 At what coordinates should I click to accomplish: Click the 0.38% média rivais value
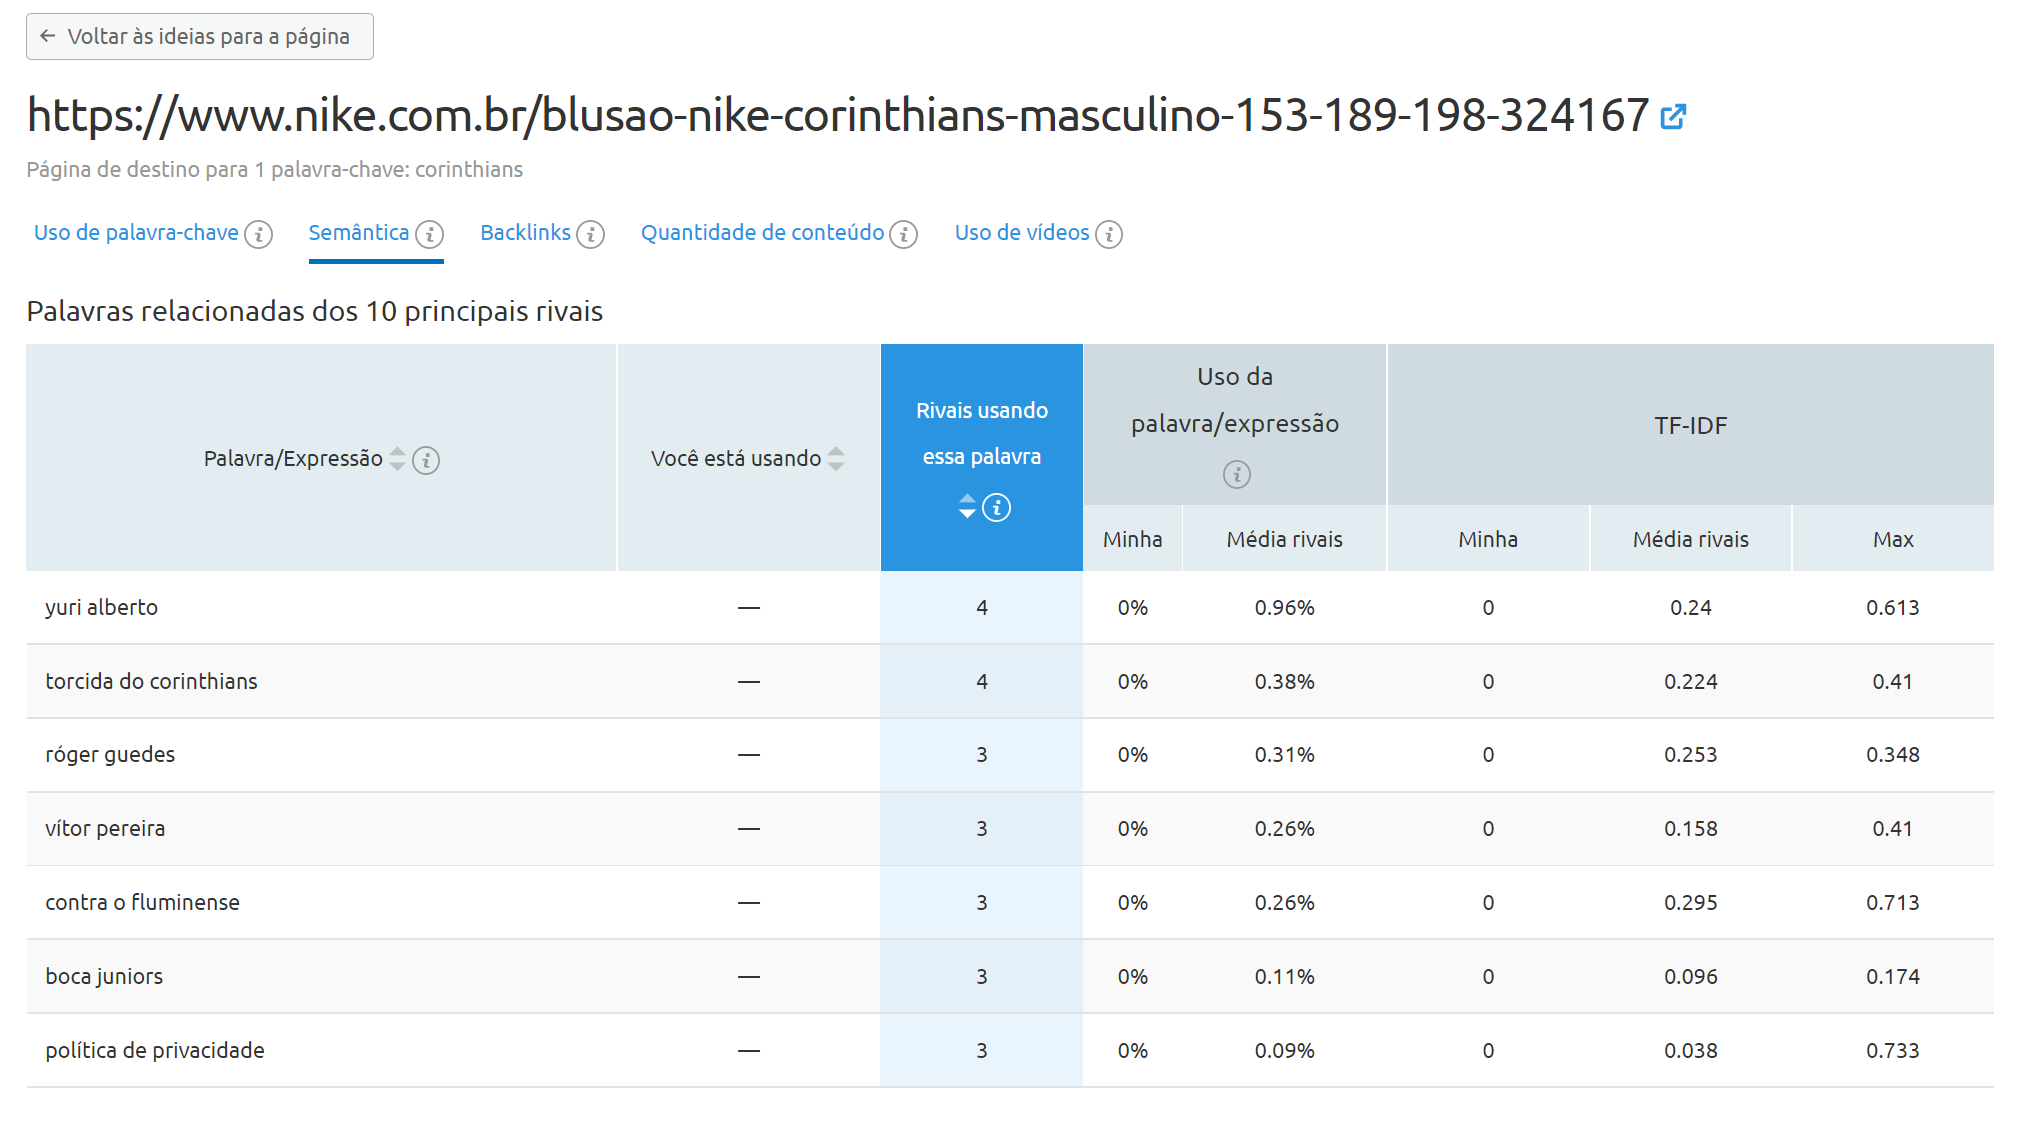coord(1285,682)
